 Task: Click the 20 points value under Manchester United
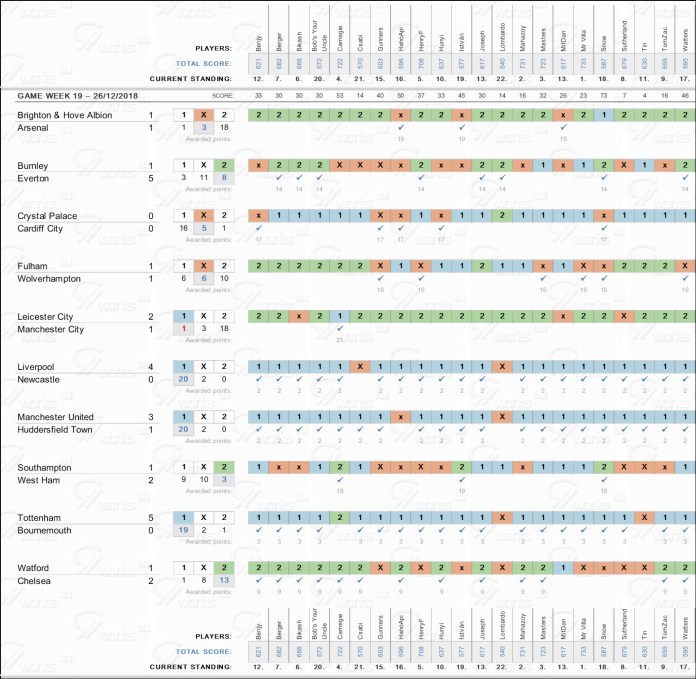point(182,429)
